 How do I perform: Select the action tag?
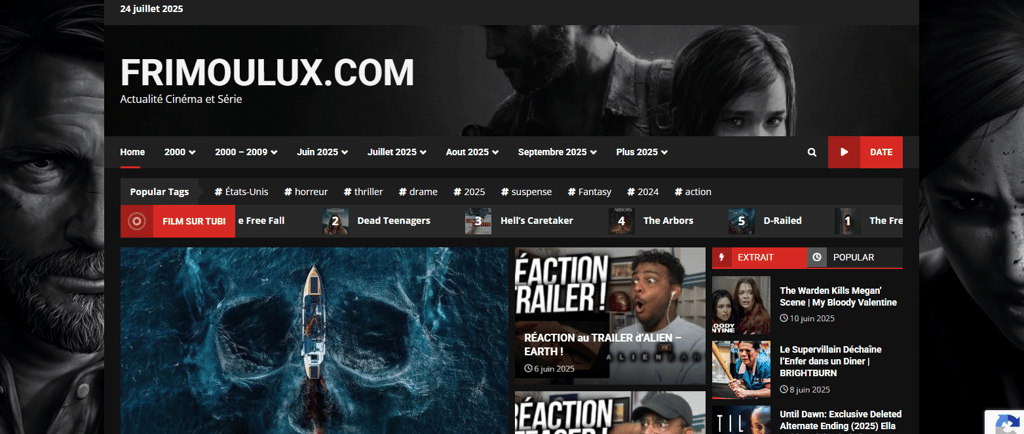pyautogui.click(x=693, y=192)
